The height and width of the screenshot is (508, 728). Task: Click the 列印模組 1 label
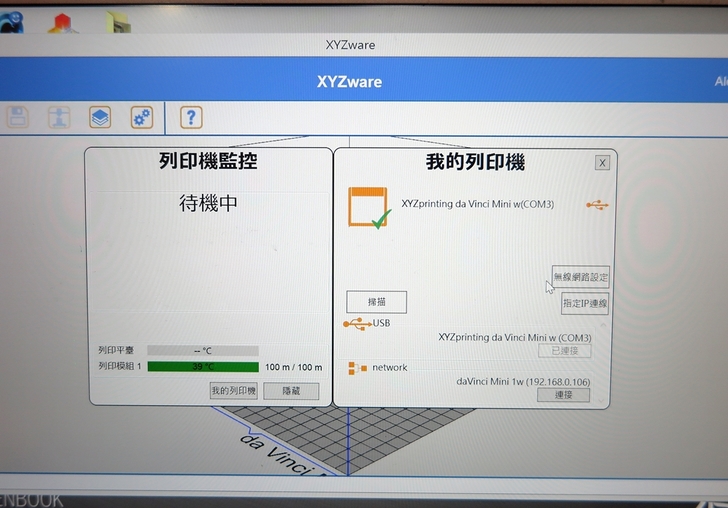point(119,366)
